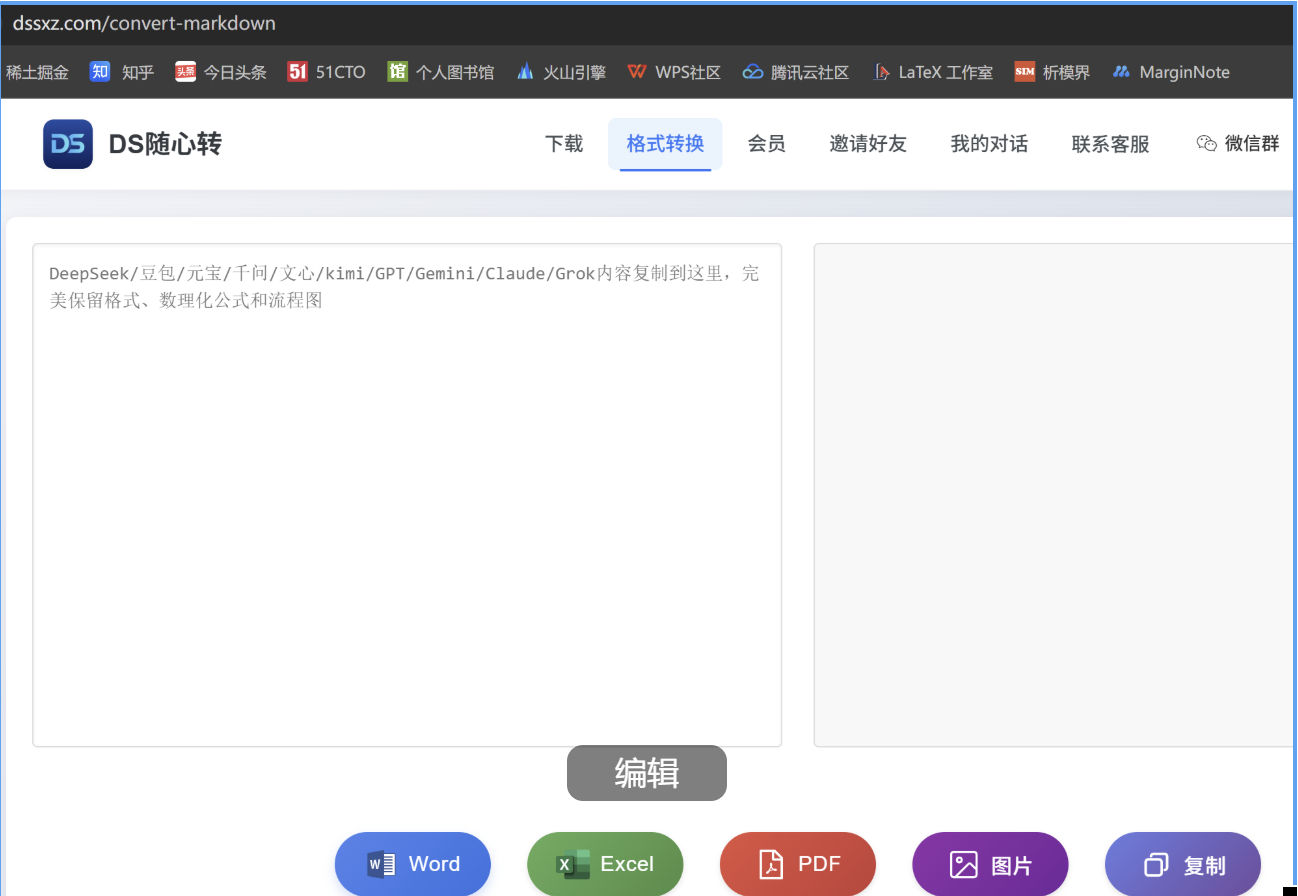Viewport: 1298px width, 896px height.
Task: Open the 会员 menu item
Action: (767, 144)
